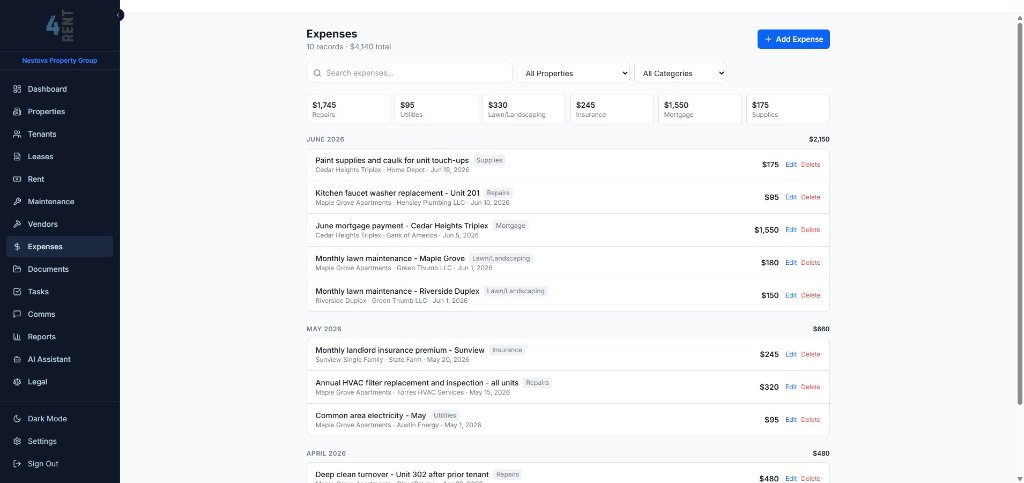Edit Monthly lawn maintenance - Riverside Duplex expense

[x=791, y=295]
